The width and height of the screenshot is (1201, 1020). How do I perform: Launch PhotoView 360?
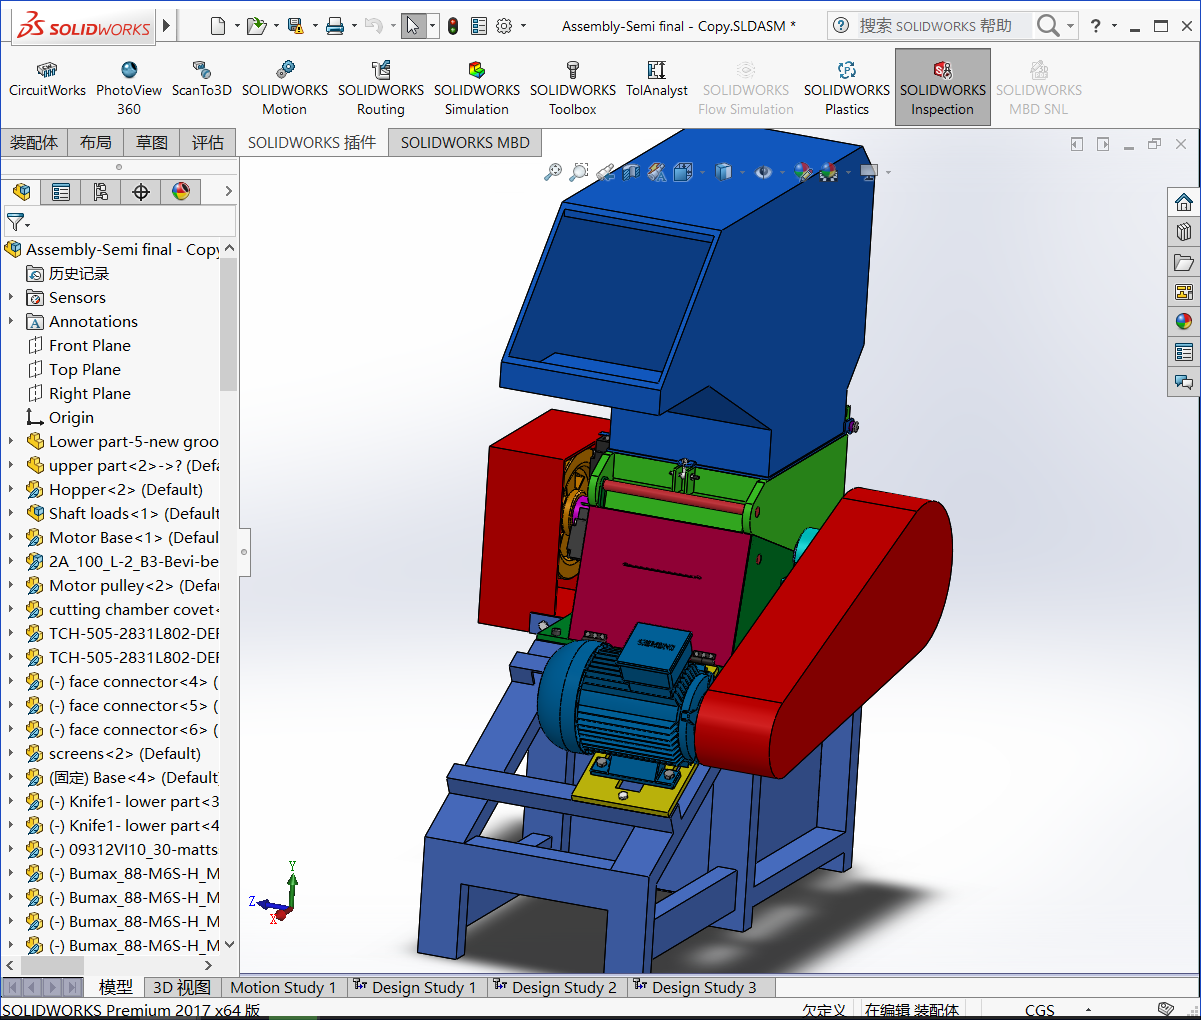pyautogui.click(x=129, y=88)
